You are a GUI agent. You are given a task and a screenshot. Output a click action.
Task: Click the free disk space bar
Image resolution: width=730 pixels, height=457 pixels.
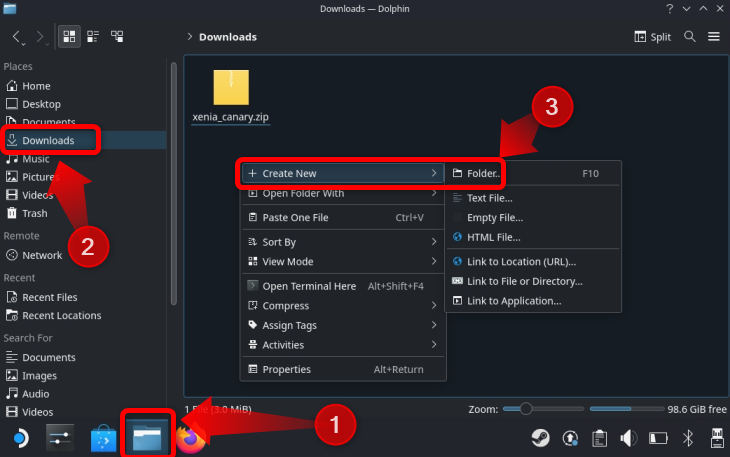point(627,409)
